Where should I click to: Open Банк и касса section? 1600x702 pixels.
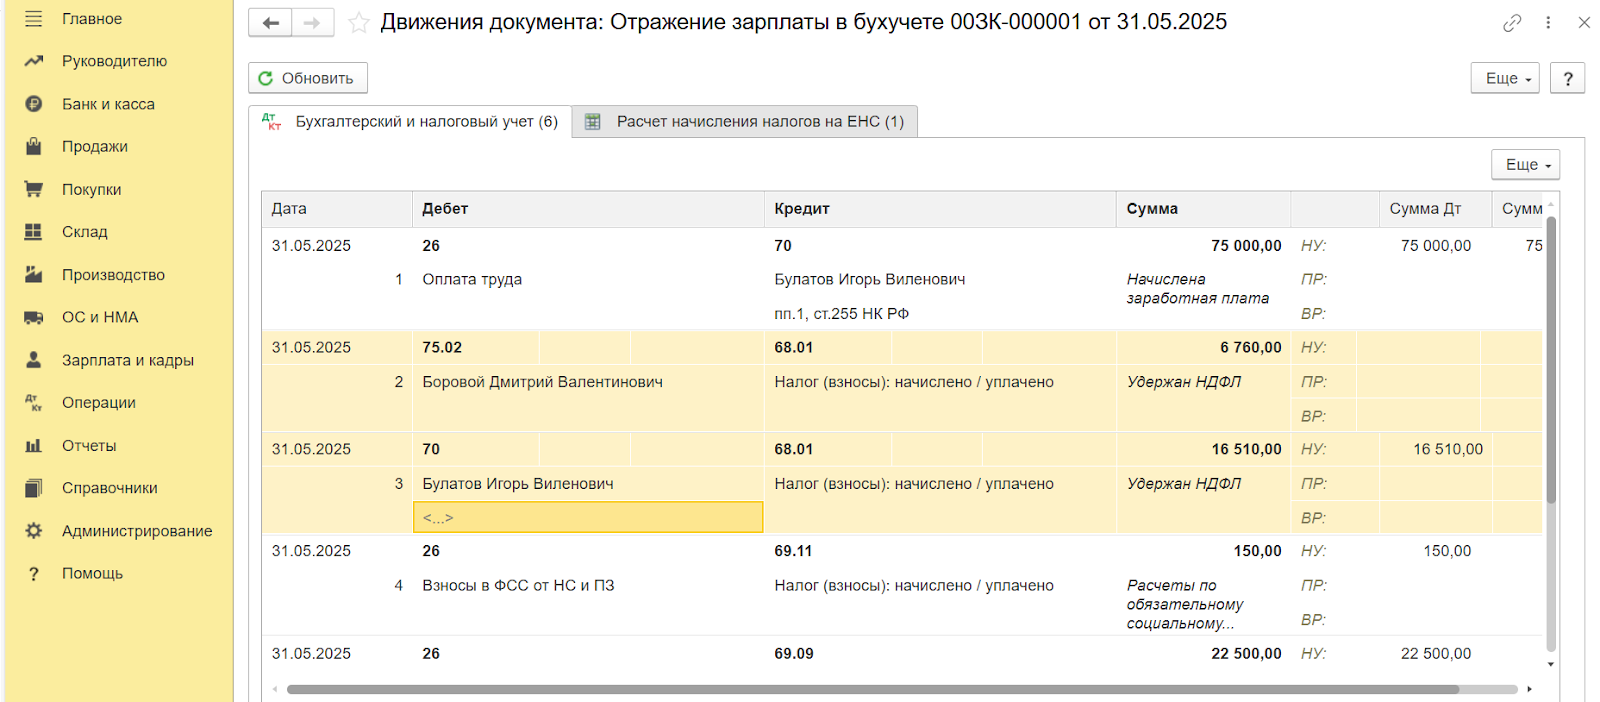point(108,104)
